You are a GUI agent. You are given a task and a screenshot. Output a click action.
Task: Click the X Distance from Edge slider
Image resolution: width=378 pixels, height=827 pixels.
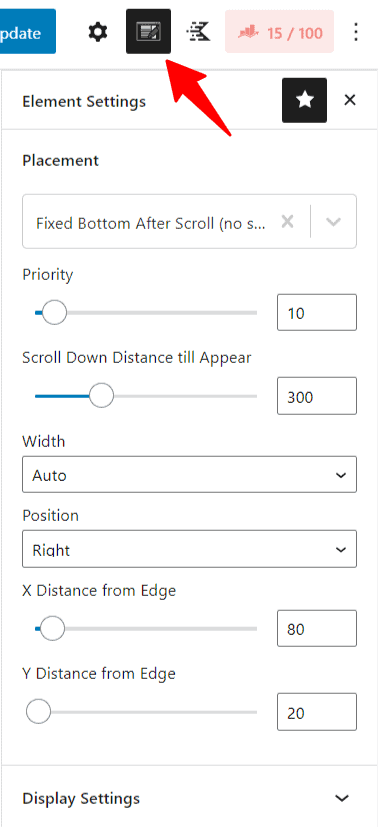click(x=146, y=629)
